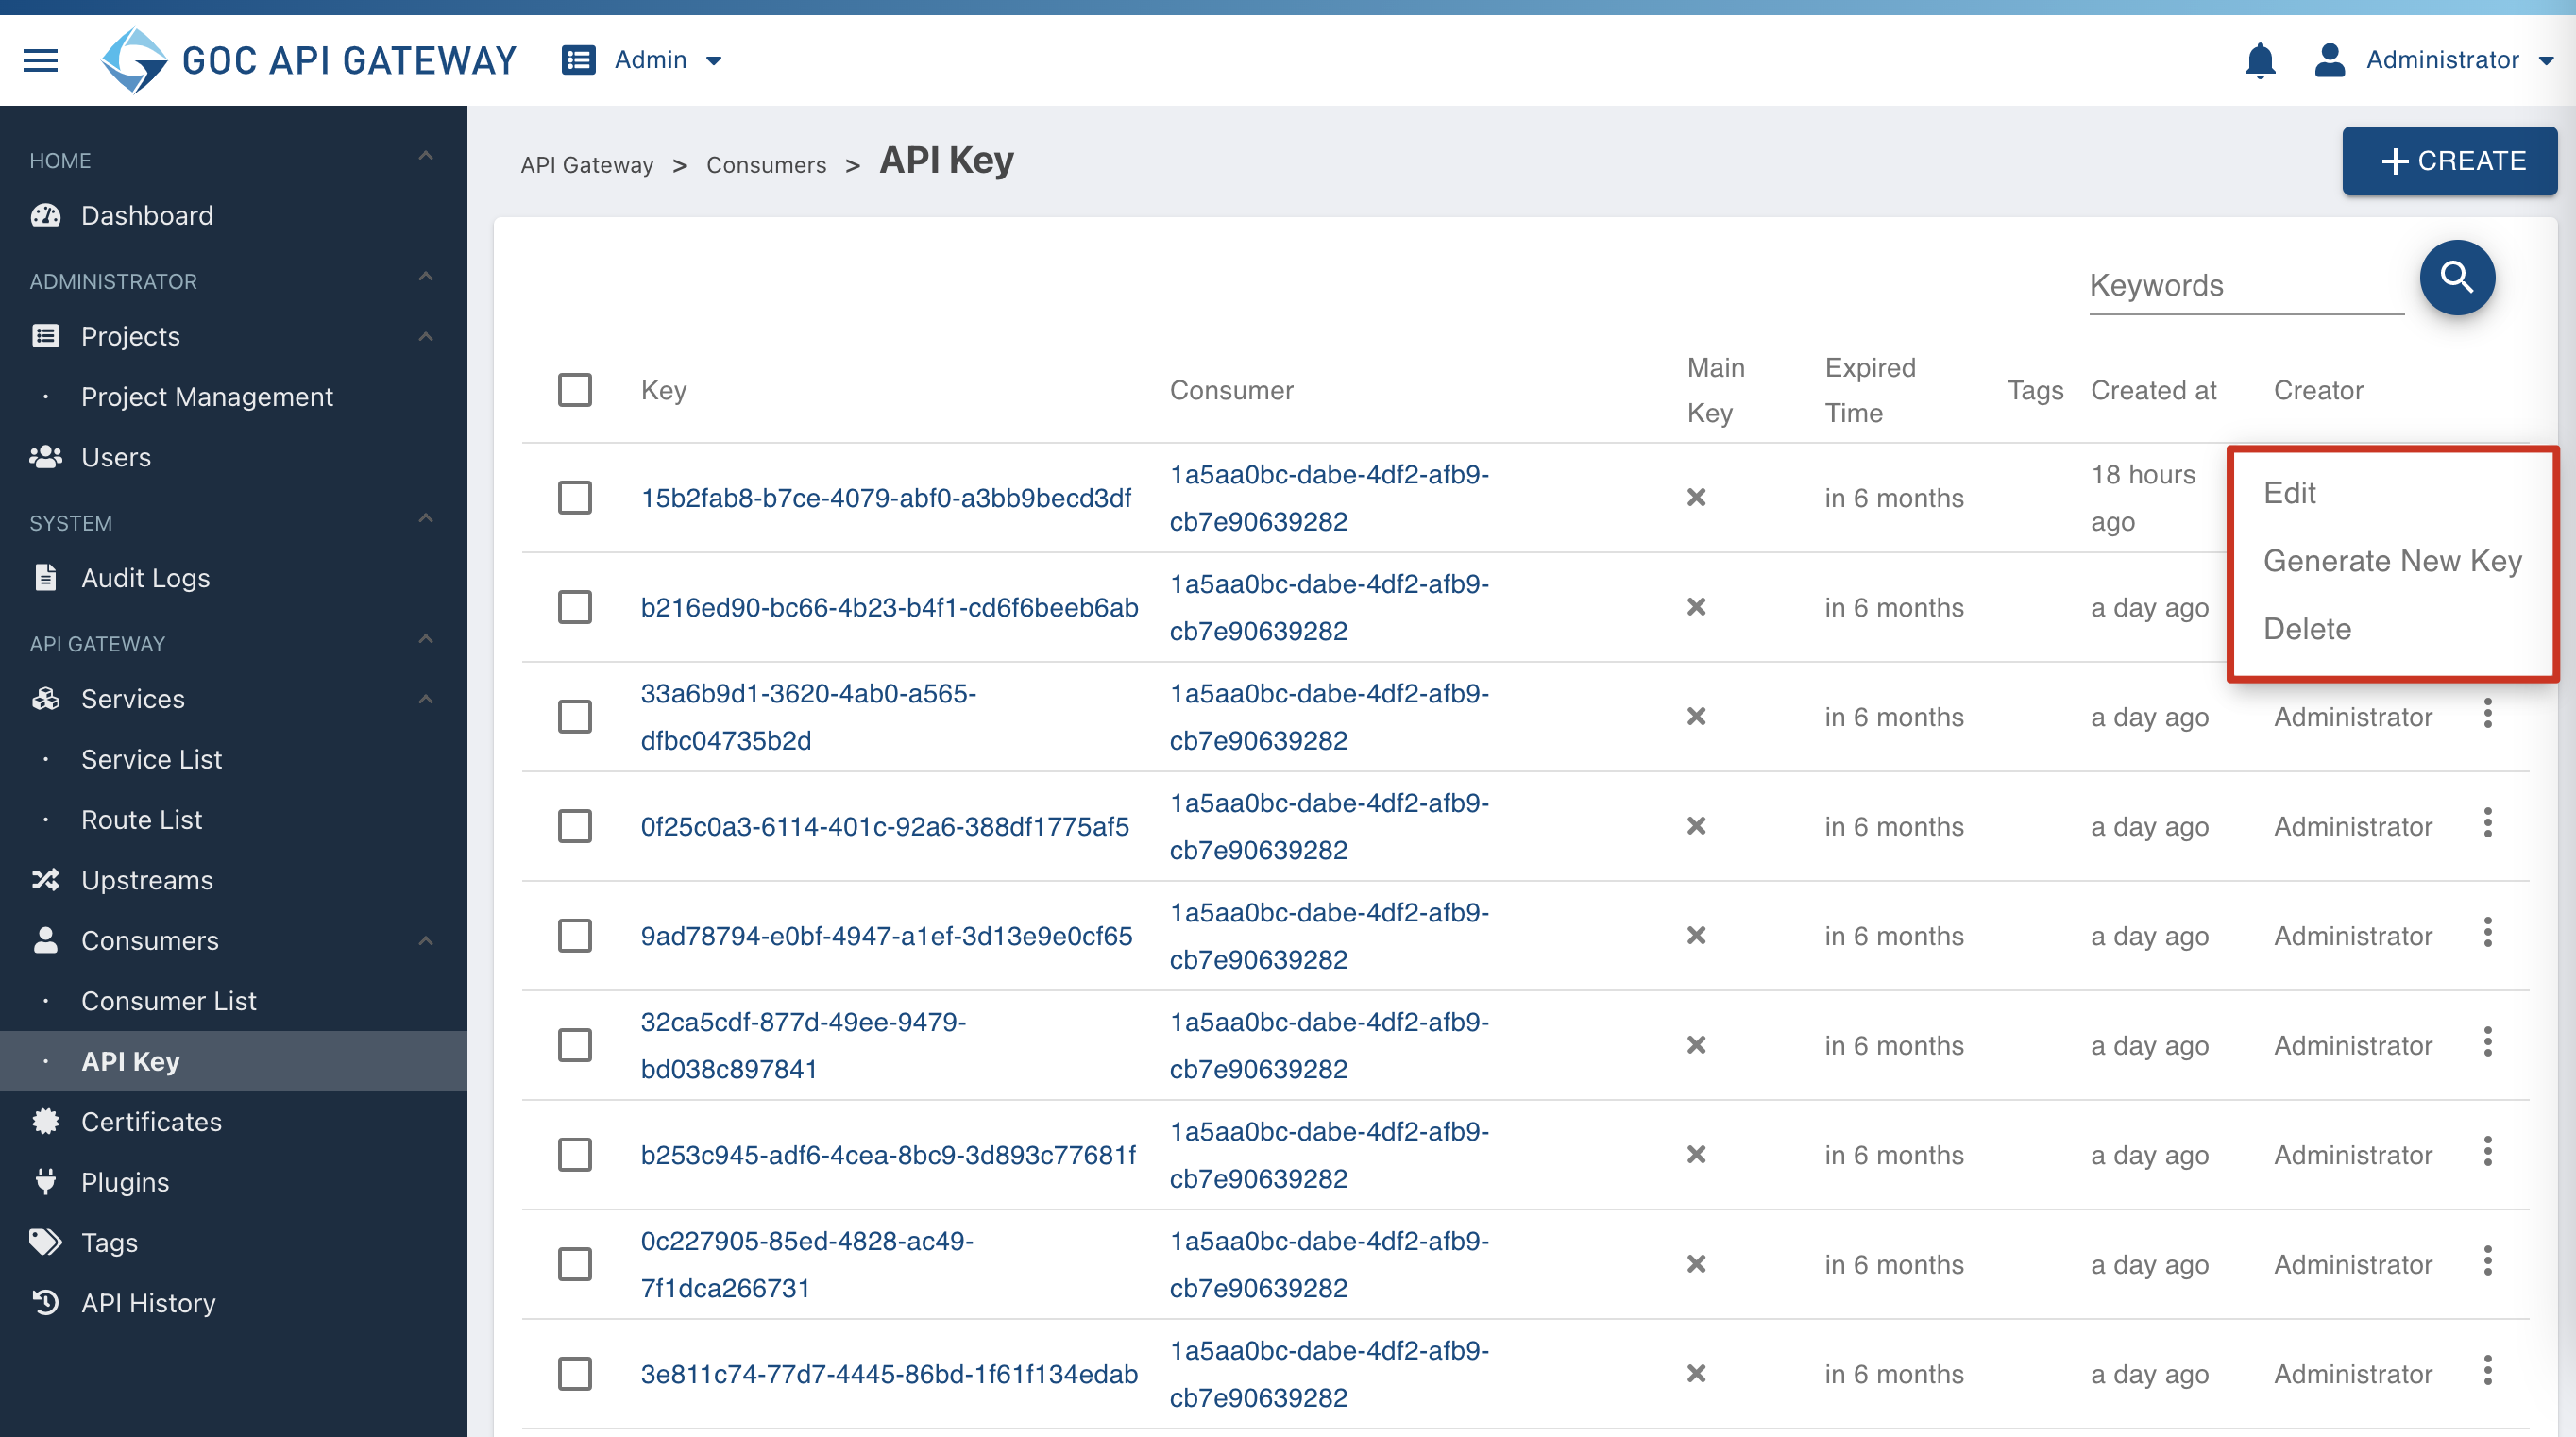Click the Users group icon
Viewport: 2576px width, 1437px height.
[46, 457]
